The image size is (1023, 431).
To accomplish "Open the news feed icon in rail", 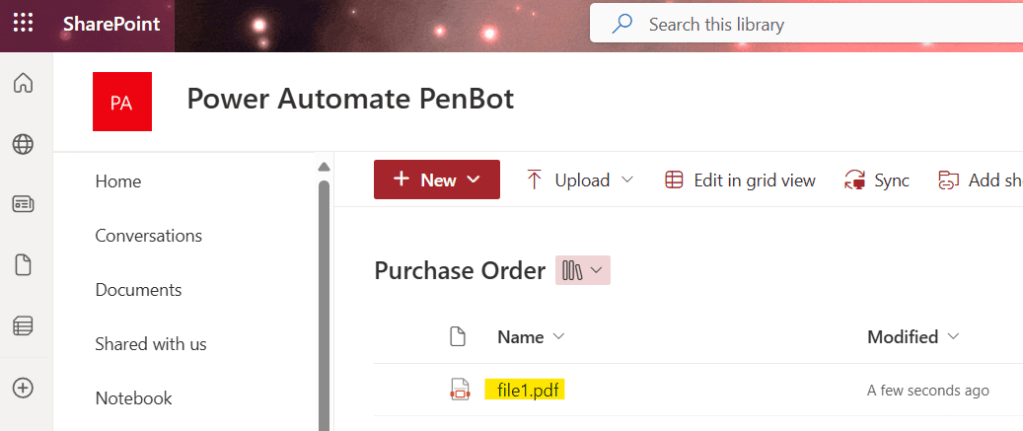I will (x=23, y=204).
